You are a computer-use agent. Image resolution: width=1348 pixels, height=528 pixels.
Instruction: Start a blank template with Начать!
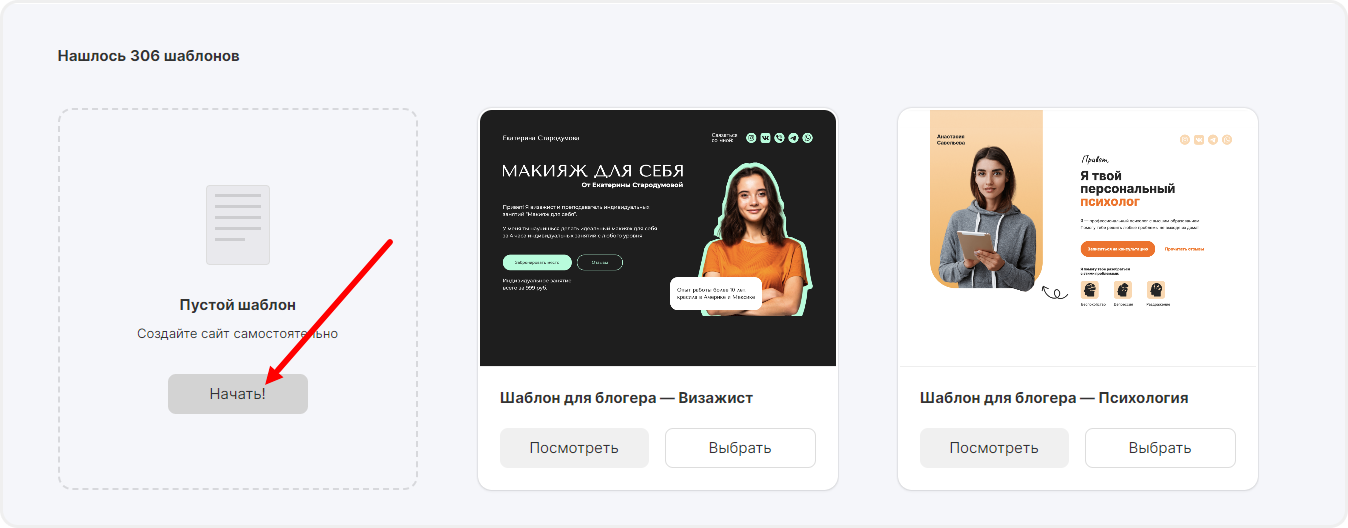238,394
